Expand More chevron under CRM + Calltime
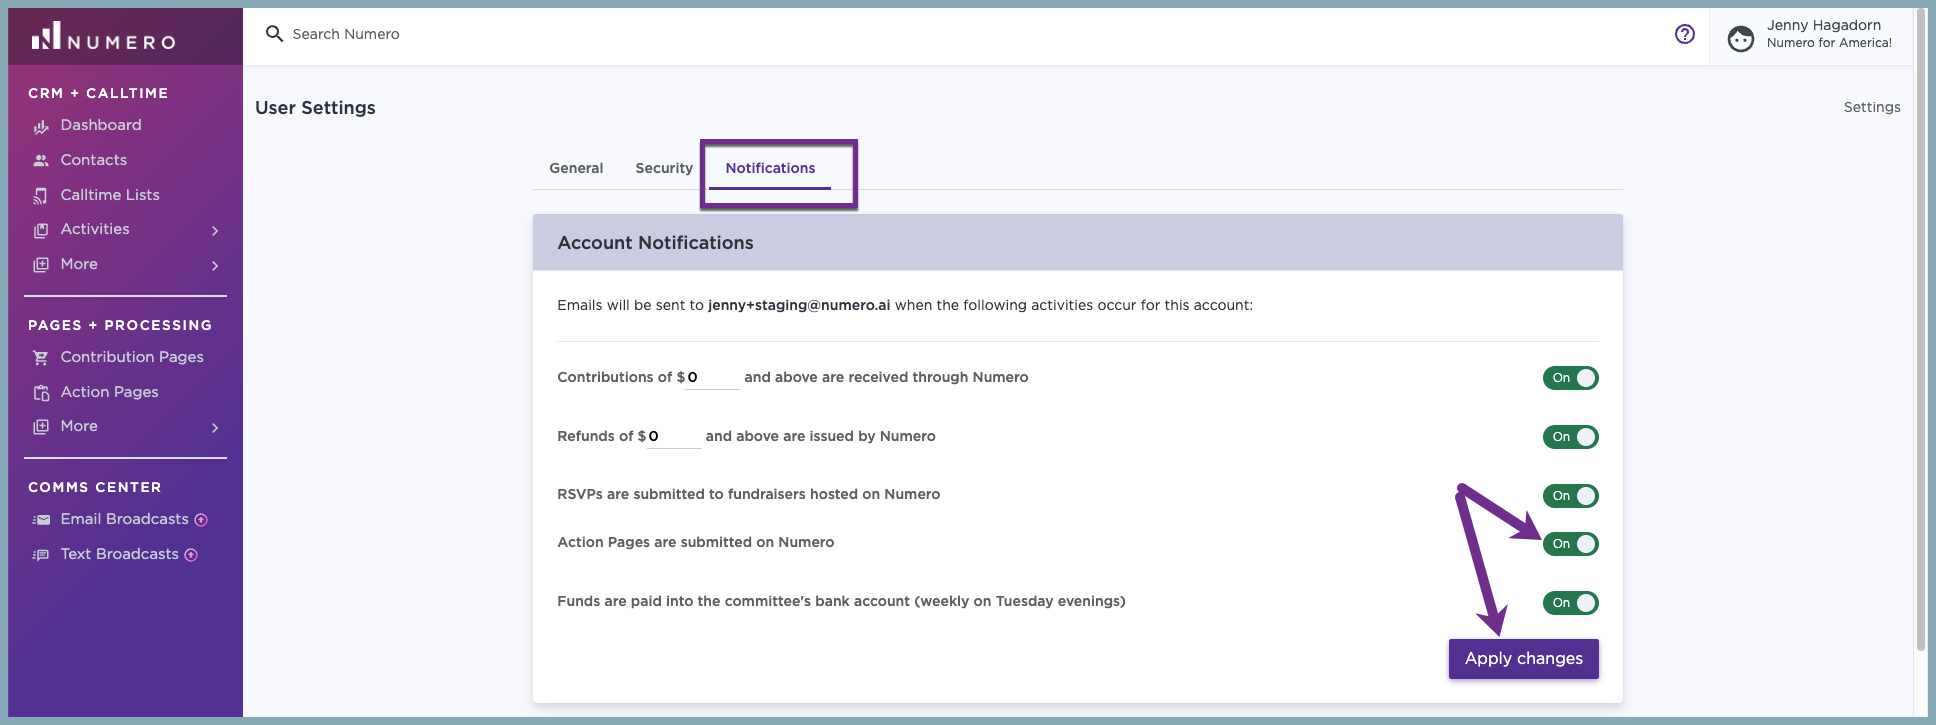Viewport: 1936px width, 725px height. click(215, 266)
